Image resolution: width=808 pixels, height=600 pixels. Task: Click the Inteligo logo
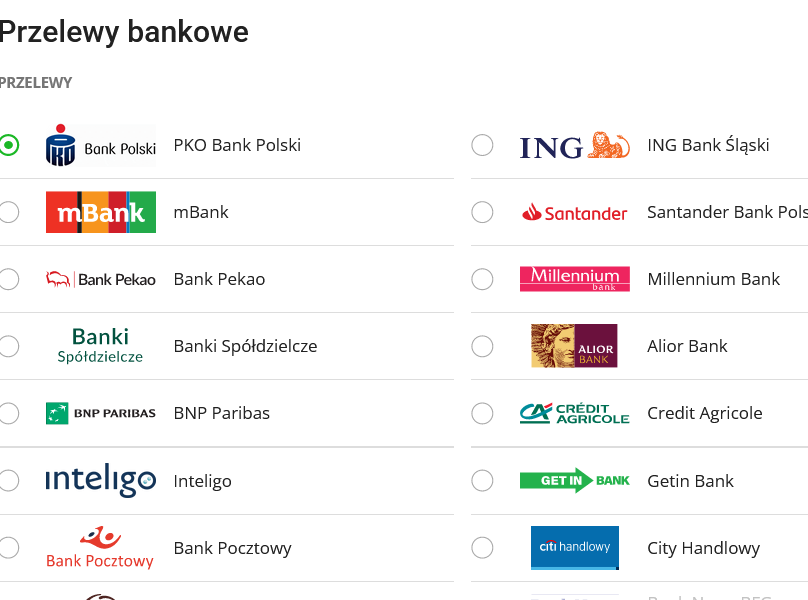(x=101, y=480)
